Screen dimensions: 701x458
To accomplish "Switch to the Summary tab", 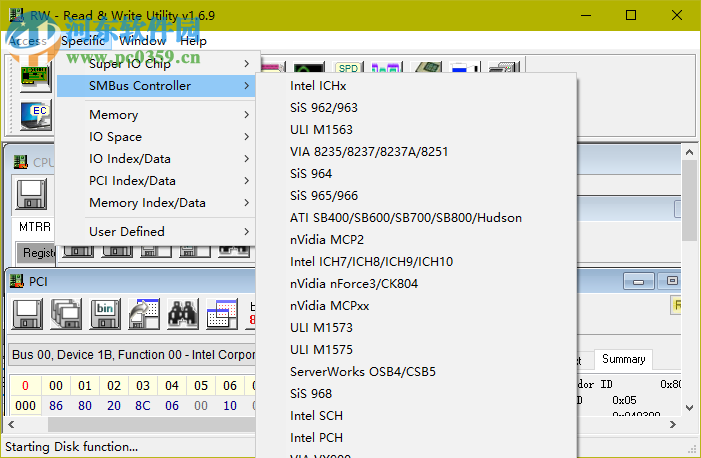I will [x=622, y=359].
